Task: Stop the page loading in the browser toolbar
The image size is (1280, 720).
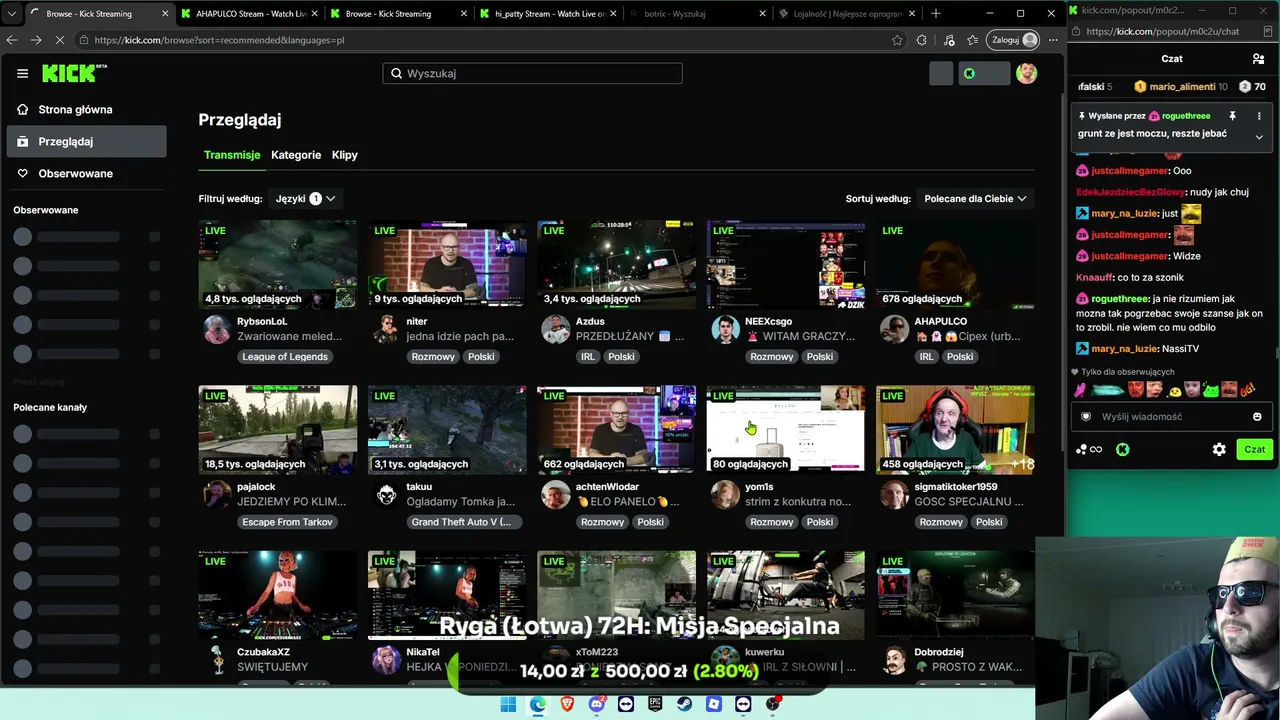Action: pos(60,40)
